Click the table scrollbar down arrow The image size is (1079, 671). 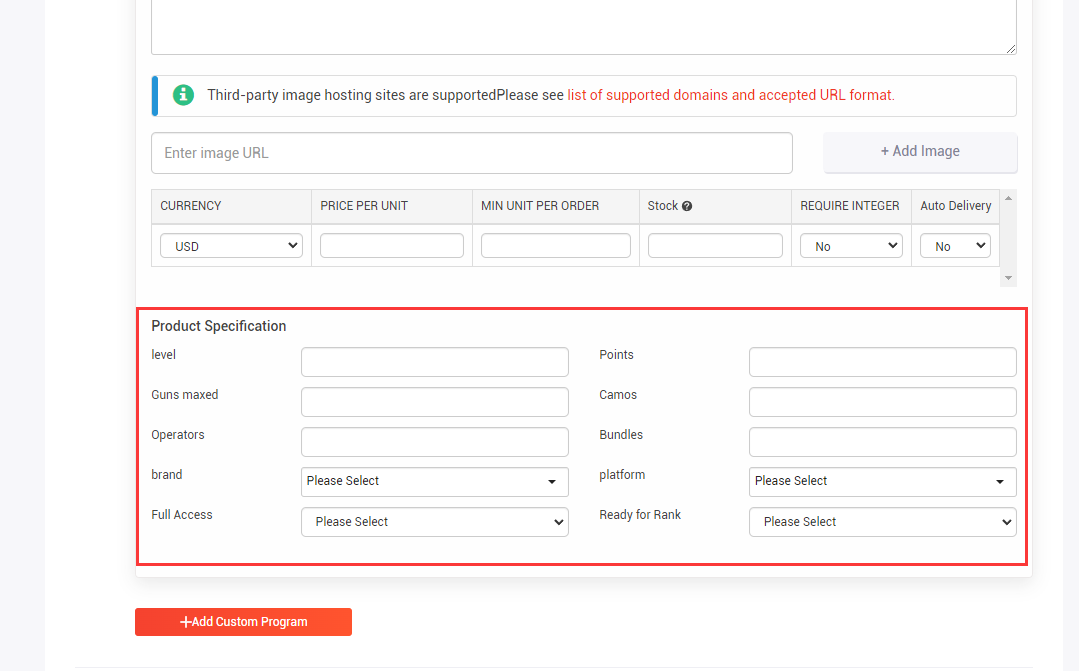(1008, 278)
